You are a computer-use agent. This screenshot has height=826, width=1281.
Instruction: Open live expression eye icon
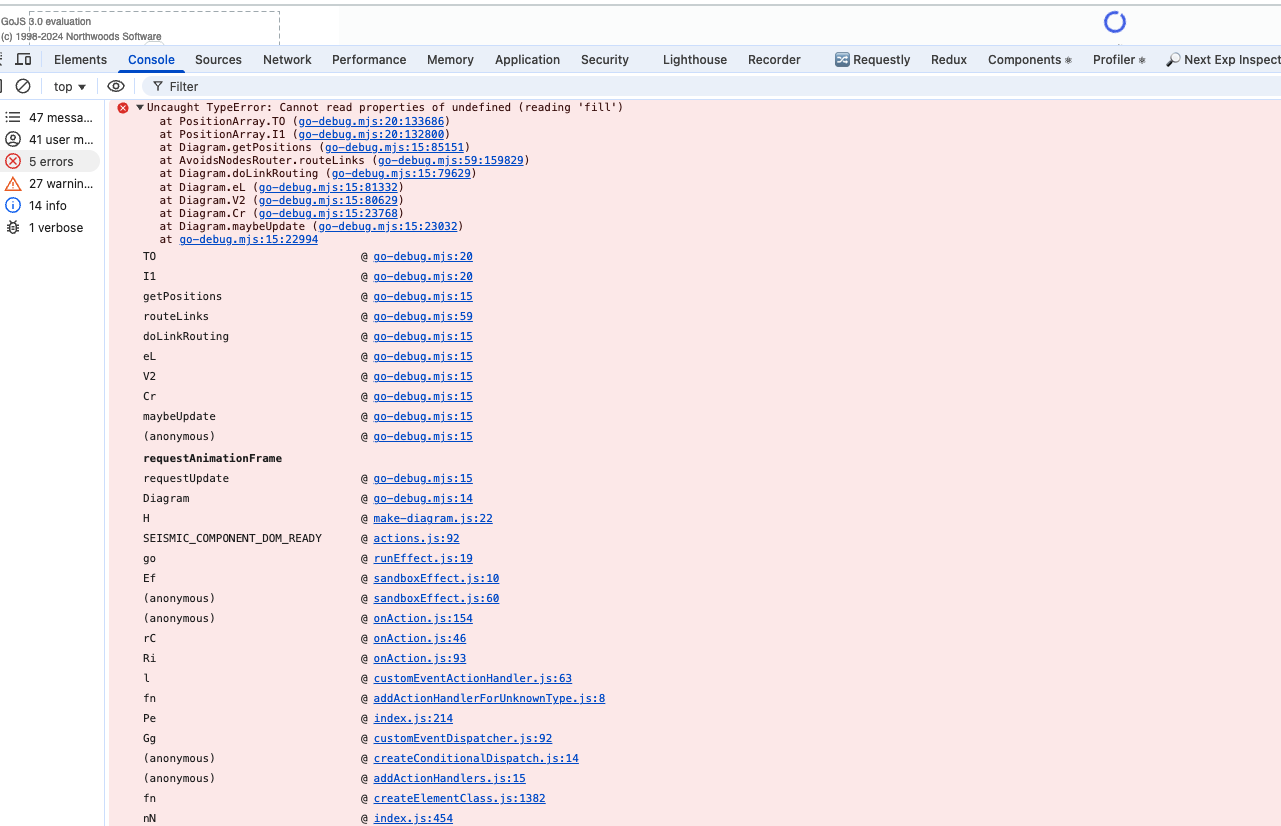116,87
